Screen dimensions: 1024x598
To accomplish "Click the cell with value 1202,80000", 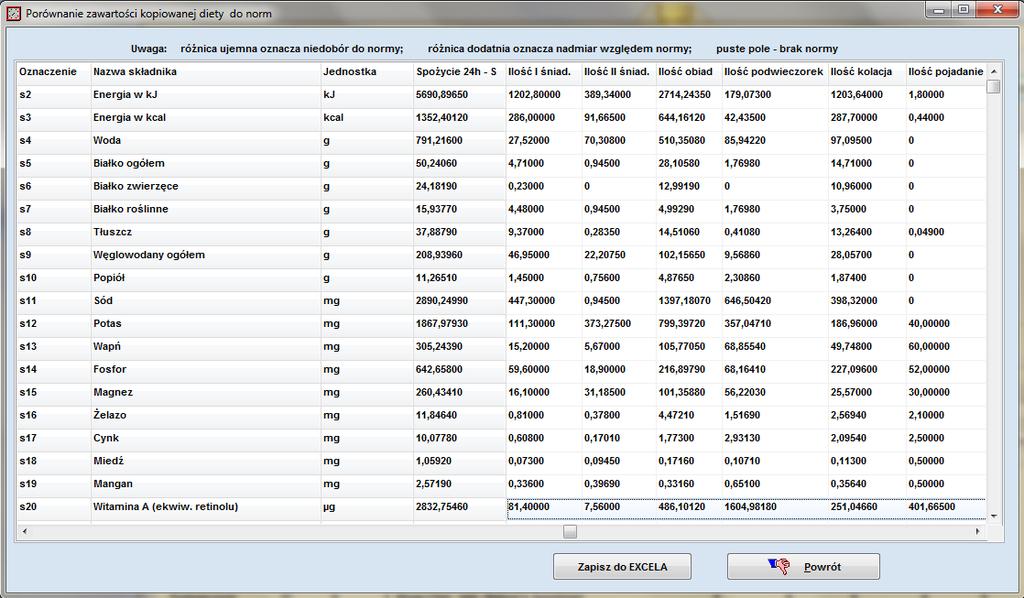I will click(544, 95).
